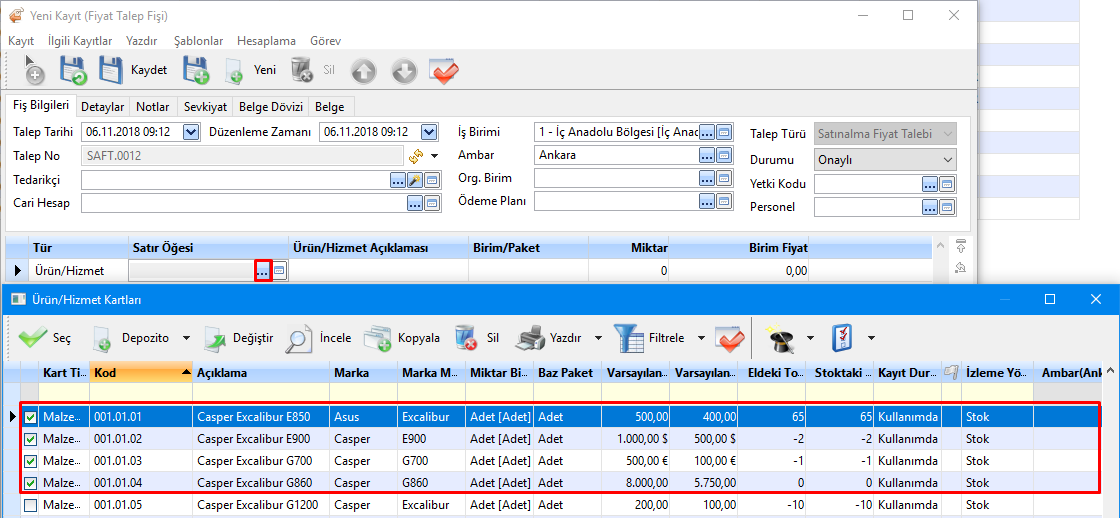
Task: Click the Satır Öğesi ellipsis browse button
Action: (x=263, y=271)
